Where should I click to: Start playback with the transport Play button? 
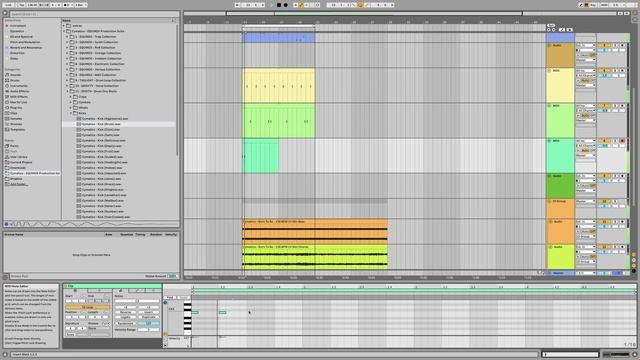(272, 5)
